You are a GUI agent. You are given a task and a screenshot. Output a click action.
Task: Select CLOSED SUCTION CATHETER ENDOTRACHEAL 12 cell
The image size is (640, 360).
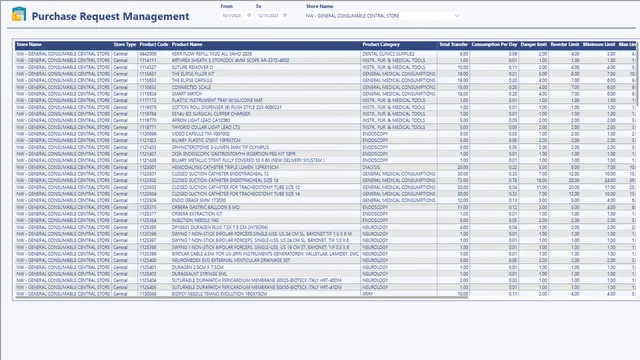point(220,174)
